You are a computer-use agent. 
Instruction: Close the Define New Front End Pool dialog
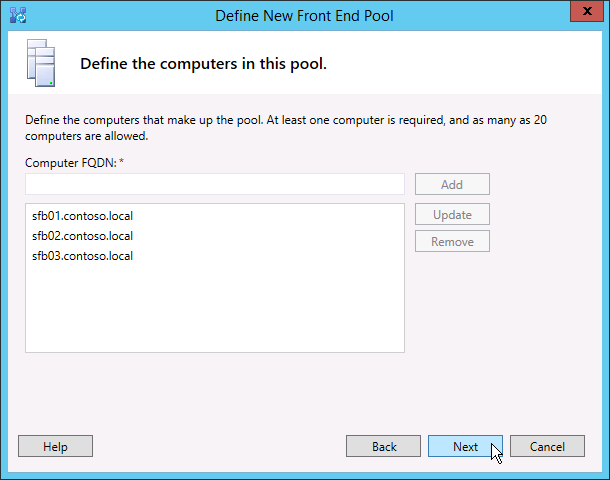(x=587, y=11)
